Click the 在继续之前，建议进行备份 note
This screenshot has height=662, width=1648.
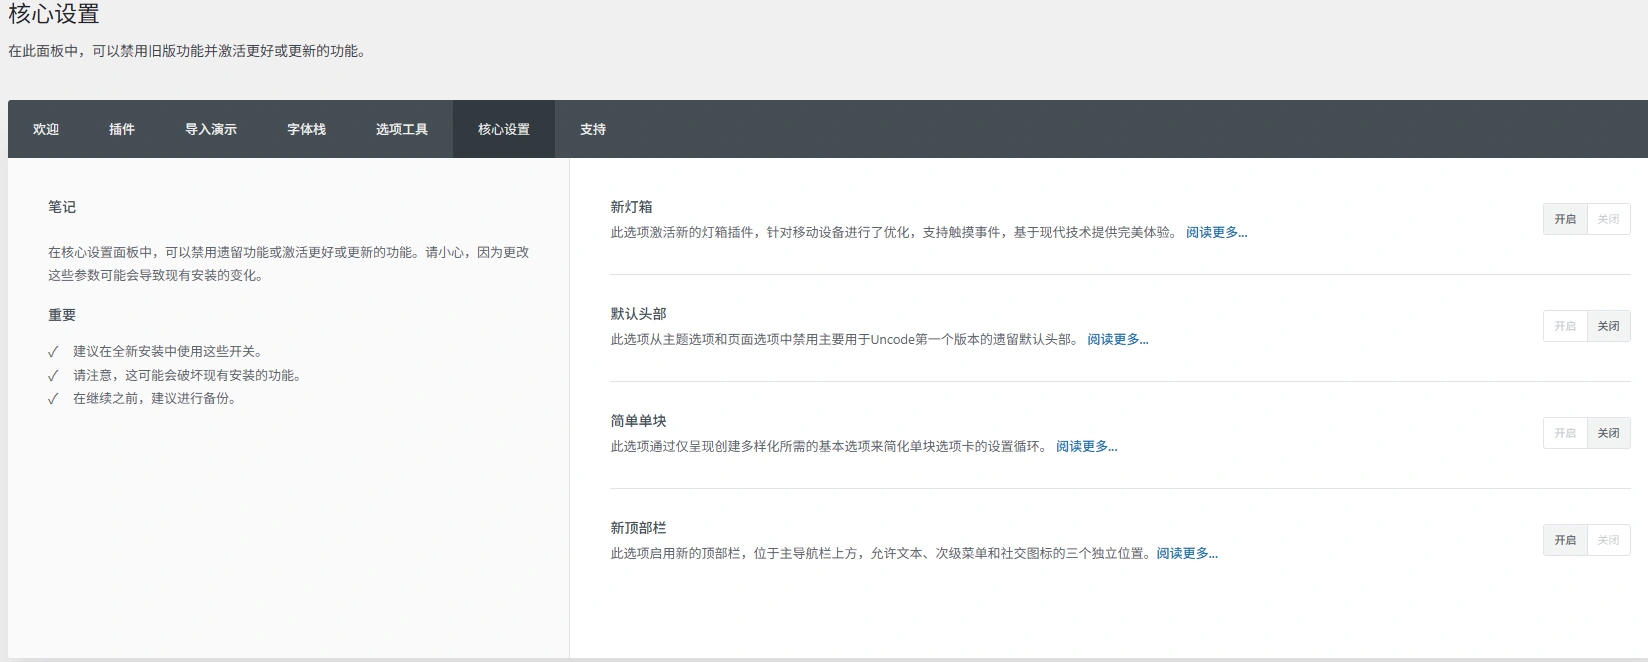[154, 398]
